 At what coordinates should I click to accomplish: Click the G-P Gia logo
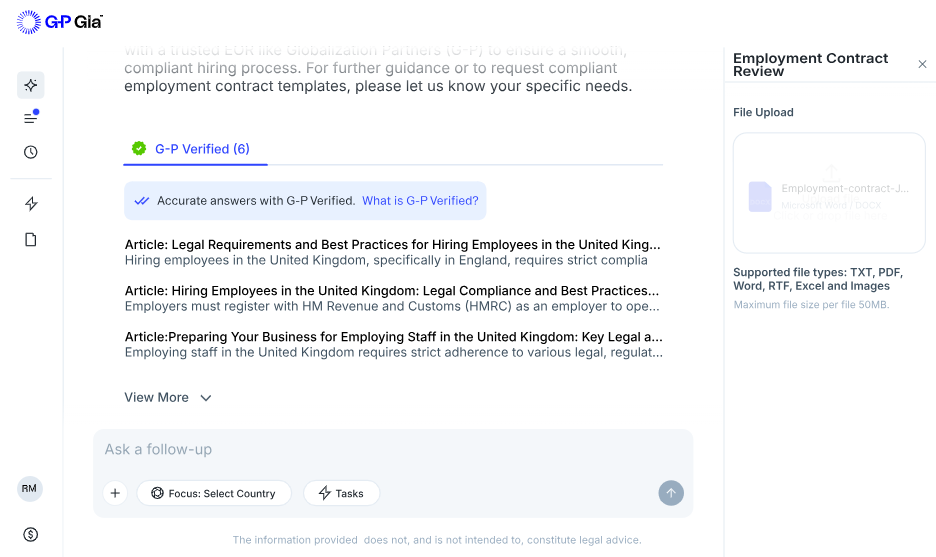pos(59,21)
